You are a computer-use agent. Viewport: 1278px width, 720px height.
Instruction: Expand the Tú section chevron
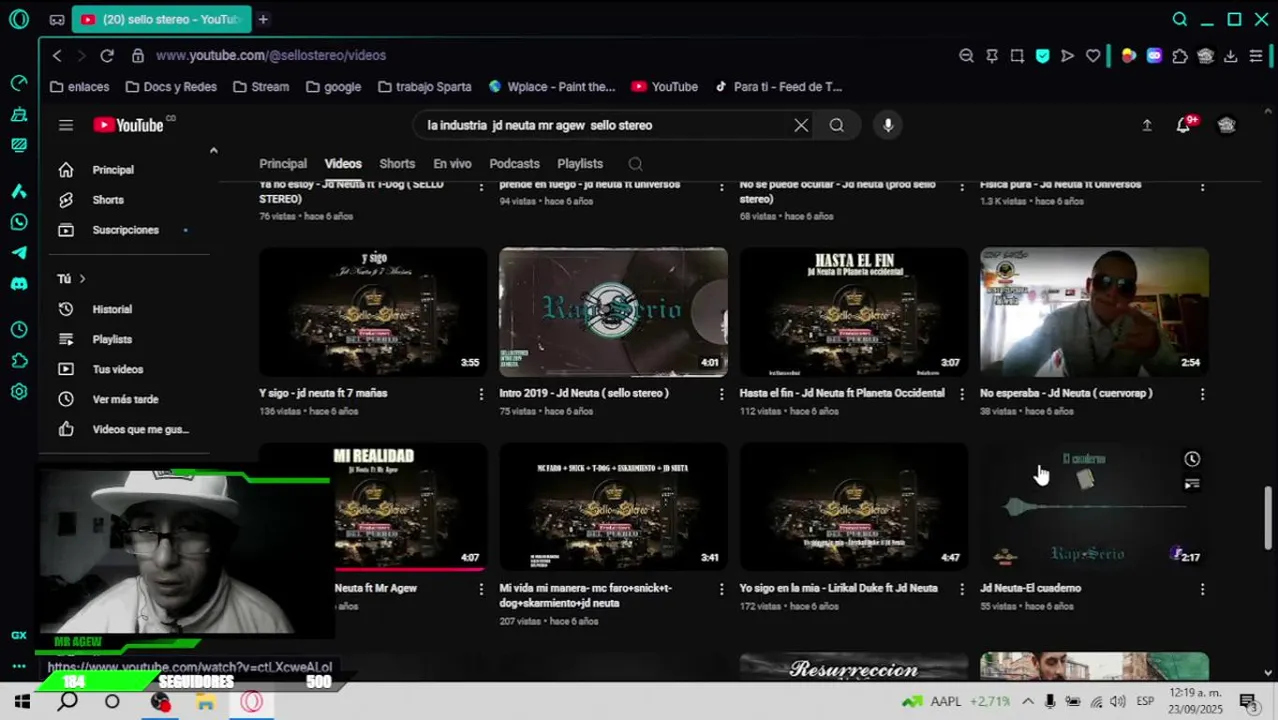click(x=82, y=279)
